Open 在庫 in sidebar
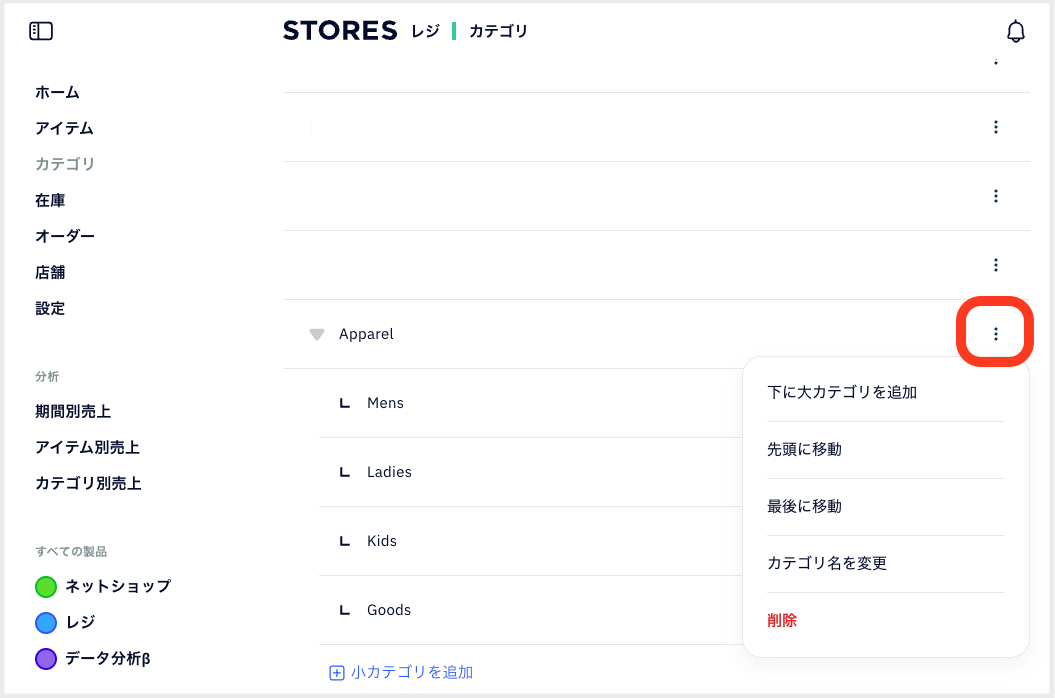The height and width of the screenshot is (698, 1055). pos(50,200)
